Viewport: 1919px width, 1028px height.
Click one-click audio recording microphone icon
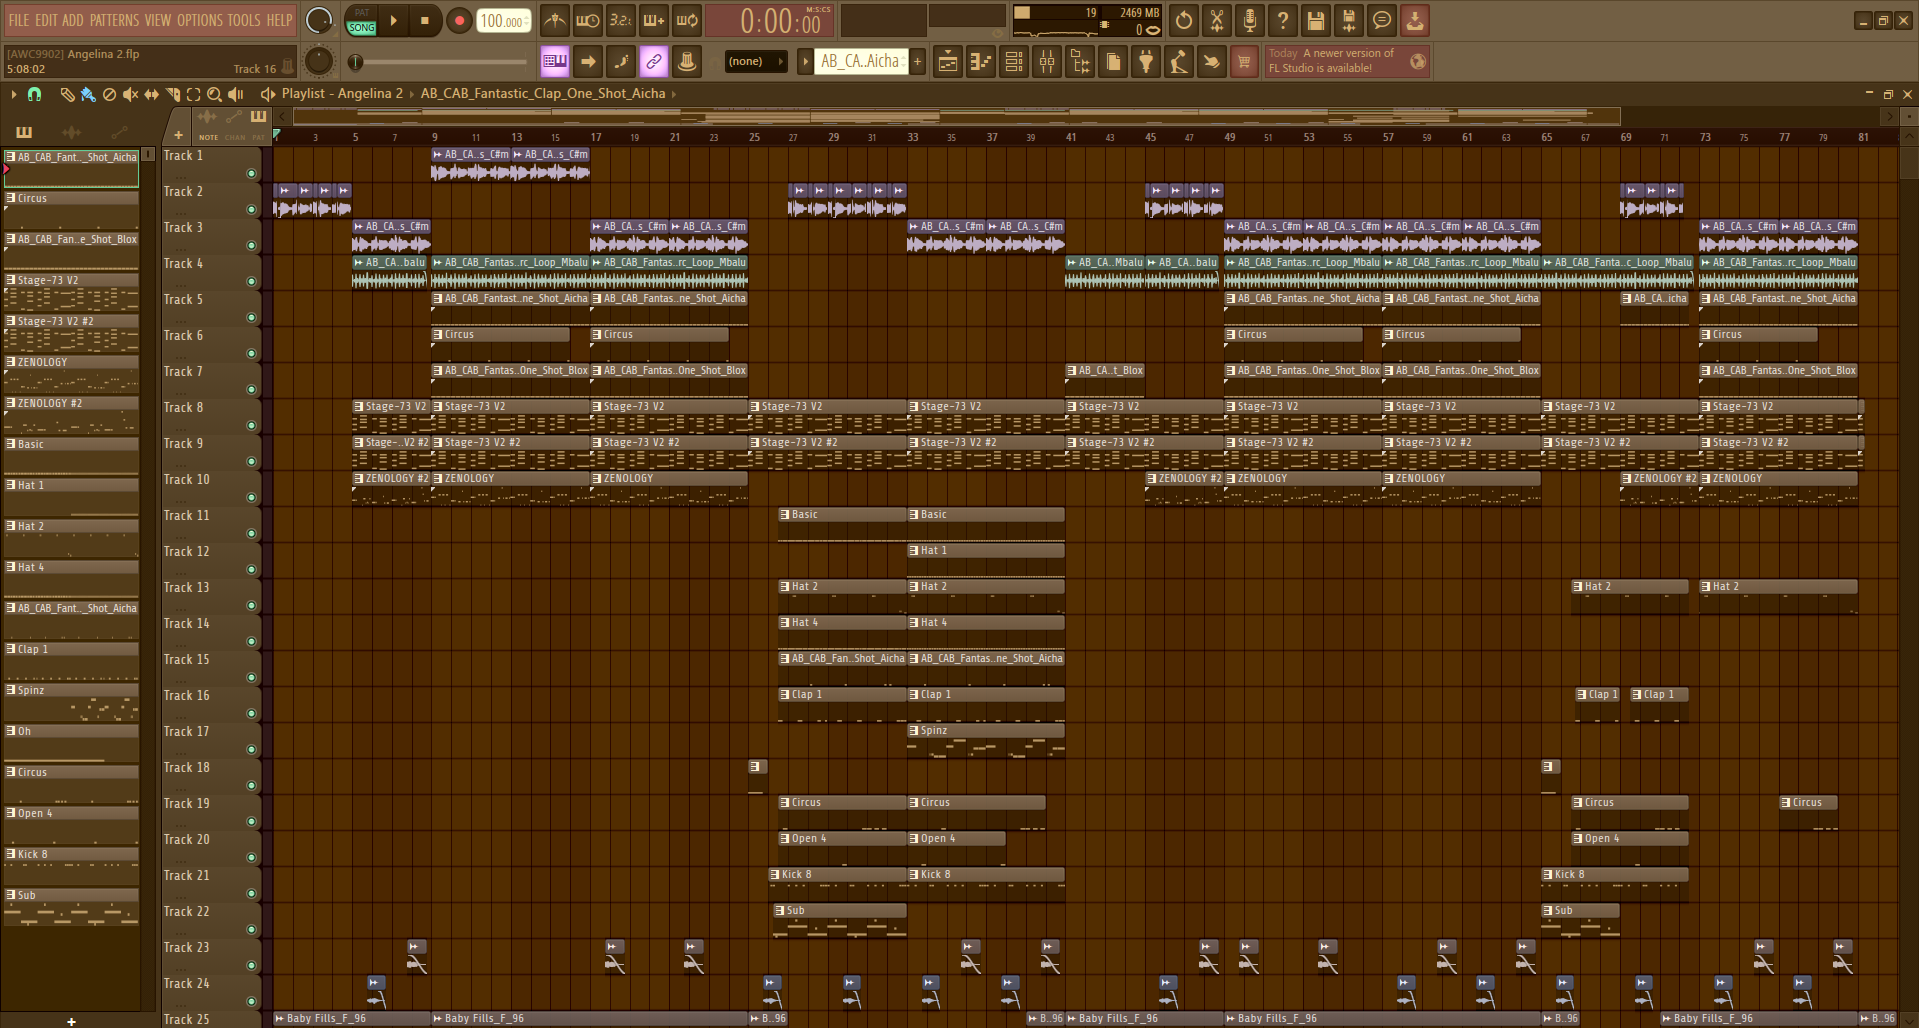[1250, 20]
